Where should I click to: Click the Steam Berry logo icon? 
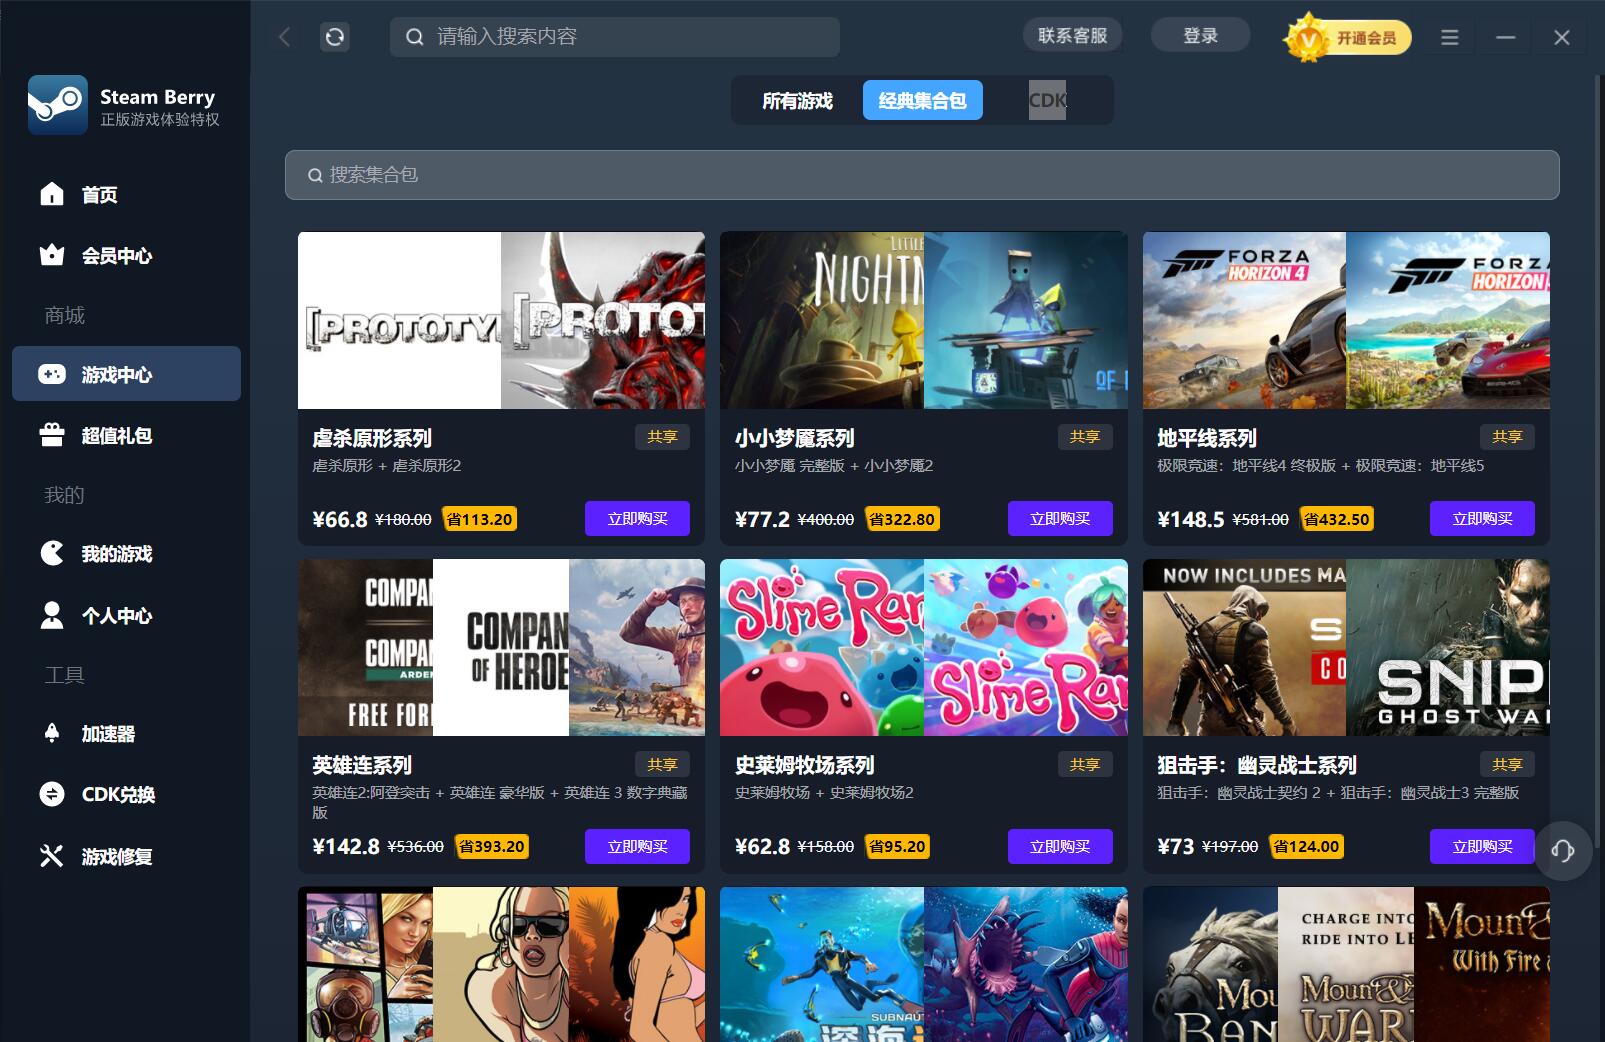[57, 105]
